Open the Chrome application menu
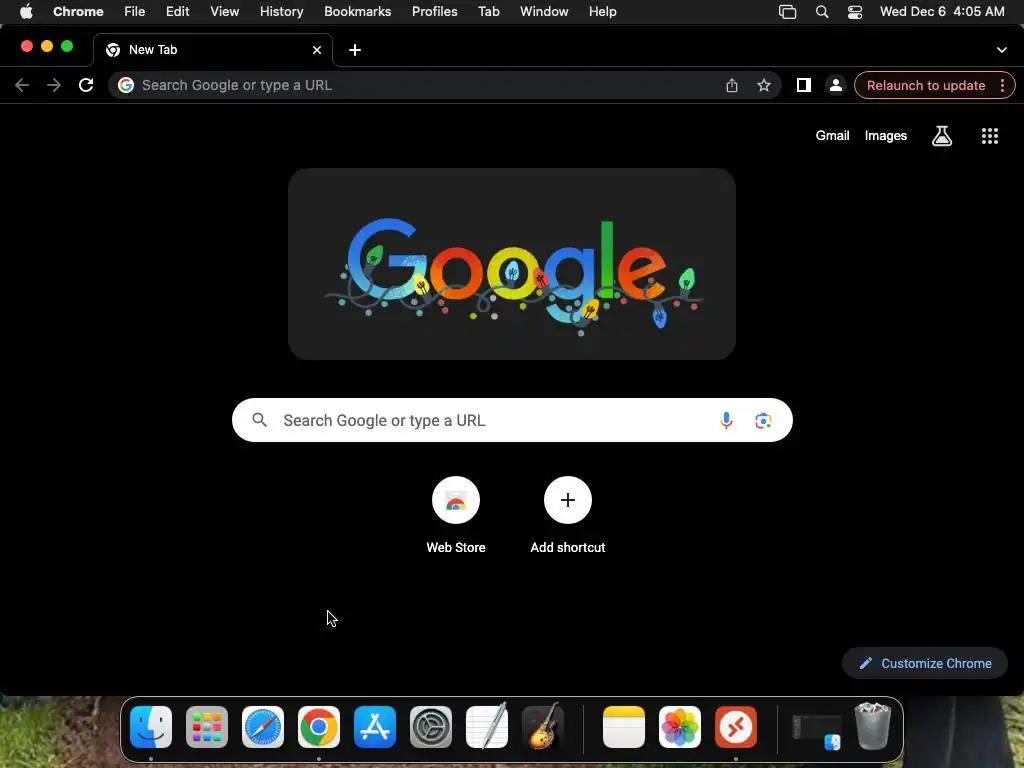 pyautogui.click(x=78, y=12)
